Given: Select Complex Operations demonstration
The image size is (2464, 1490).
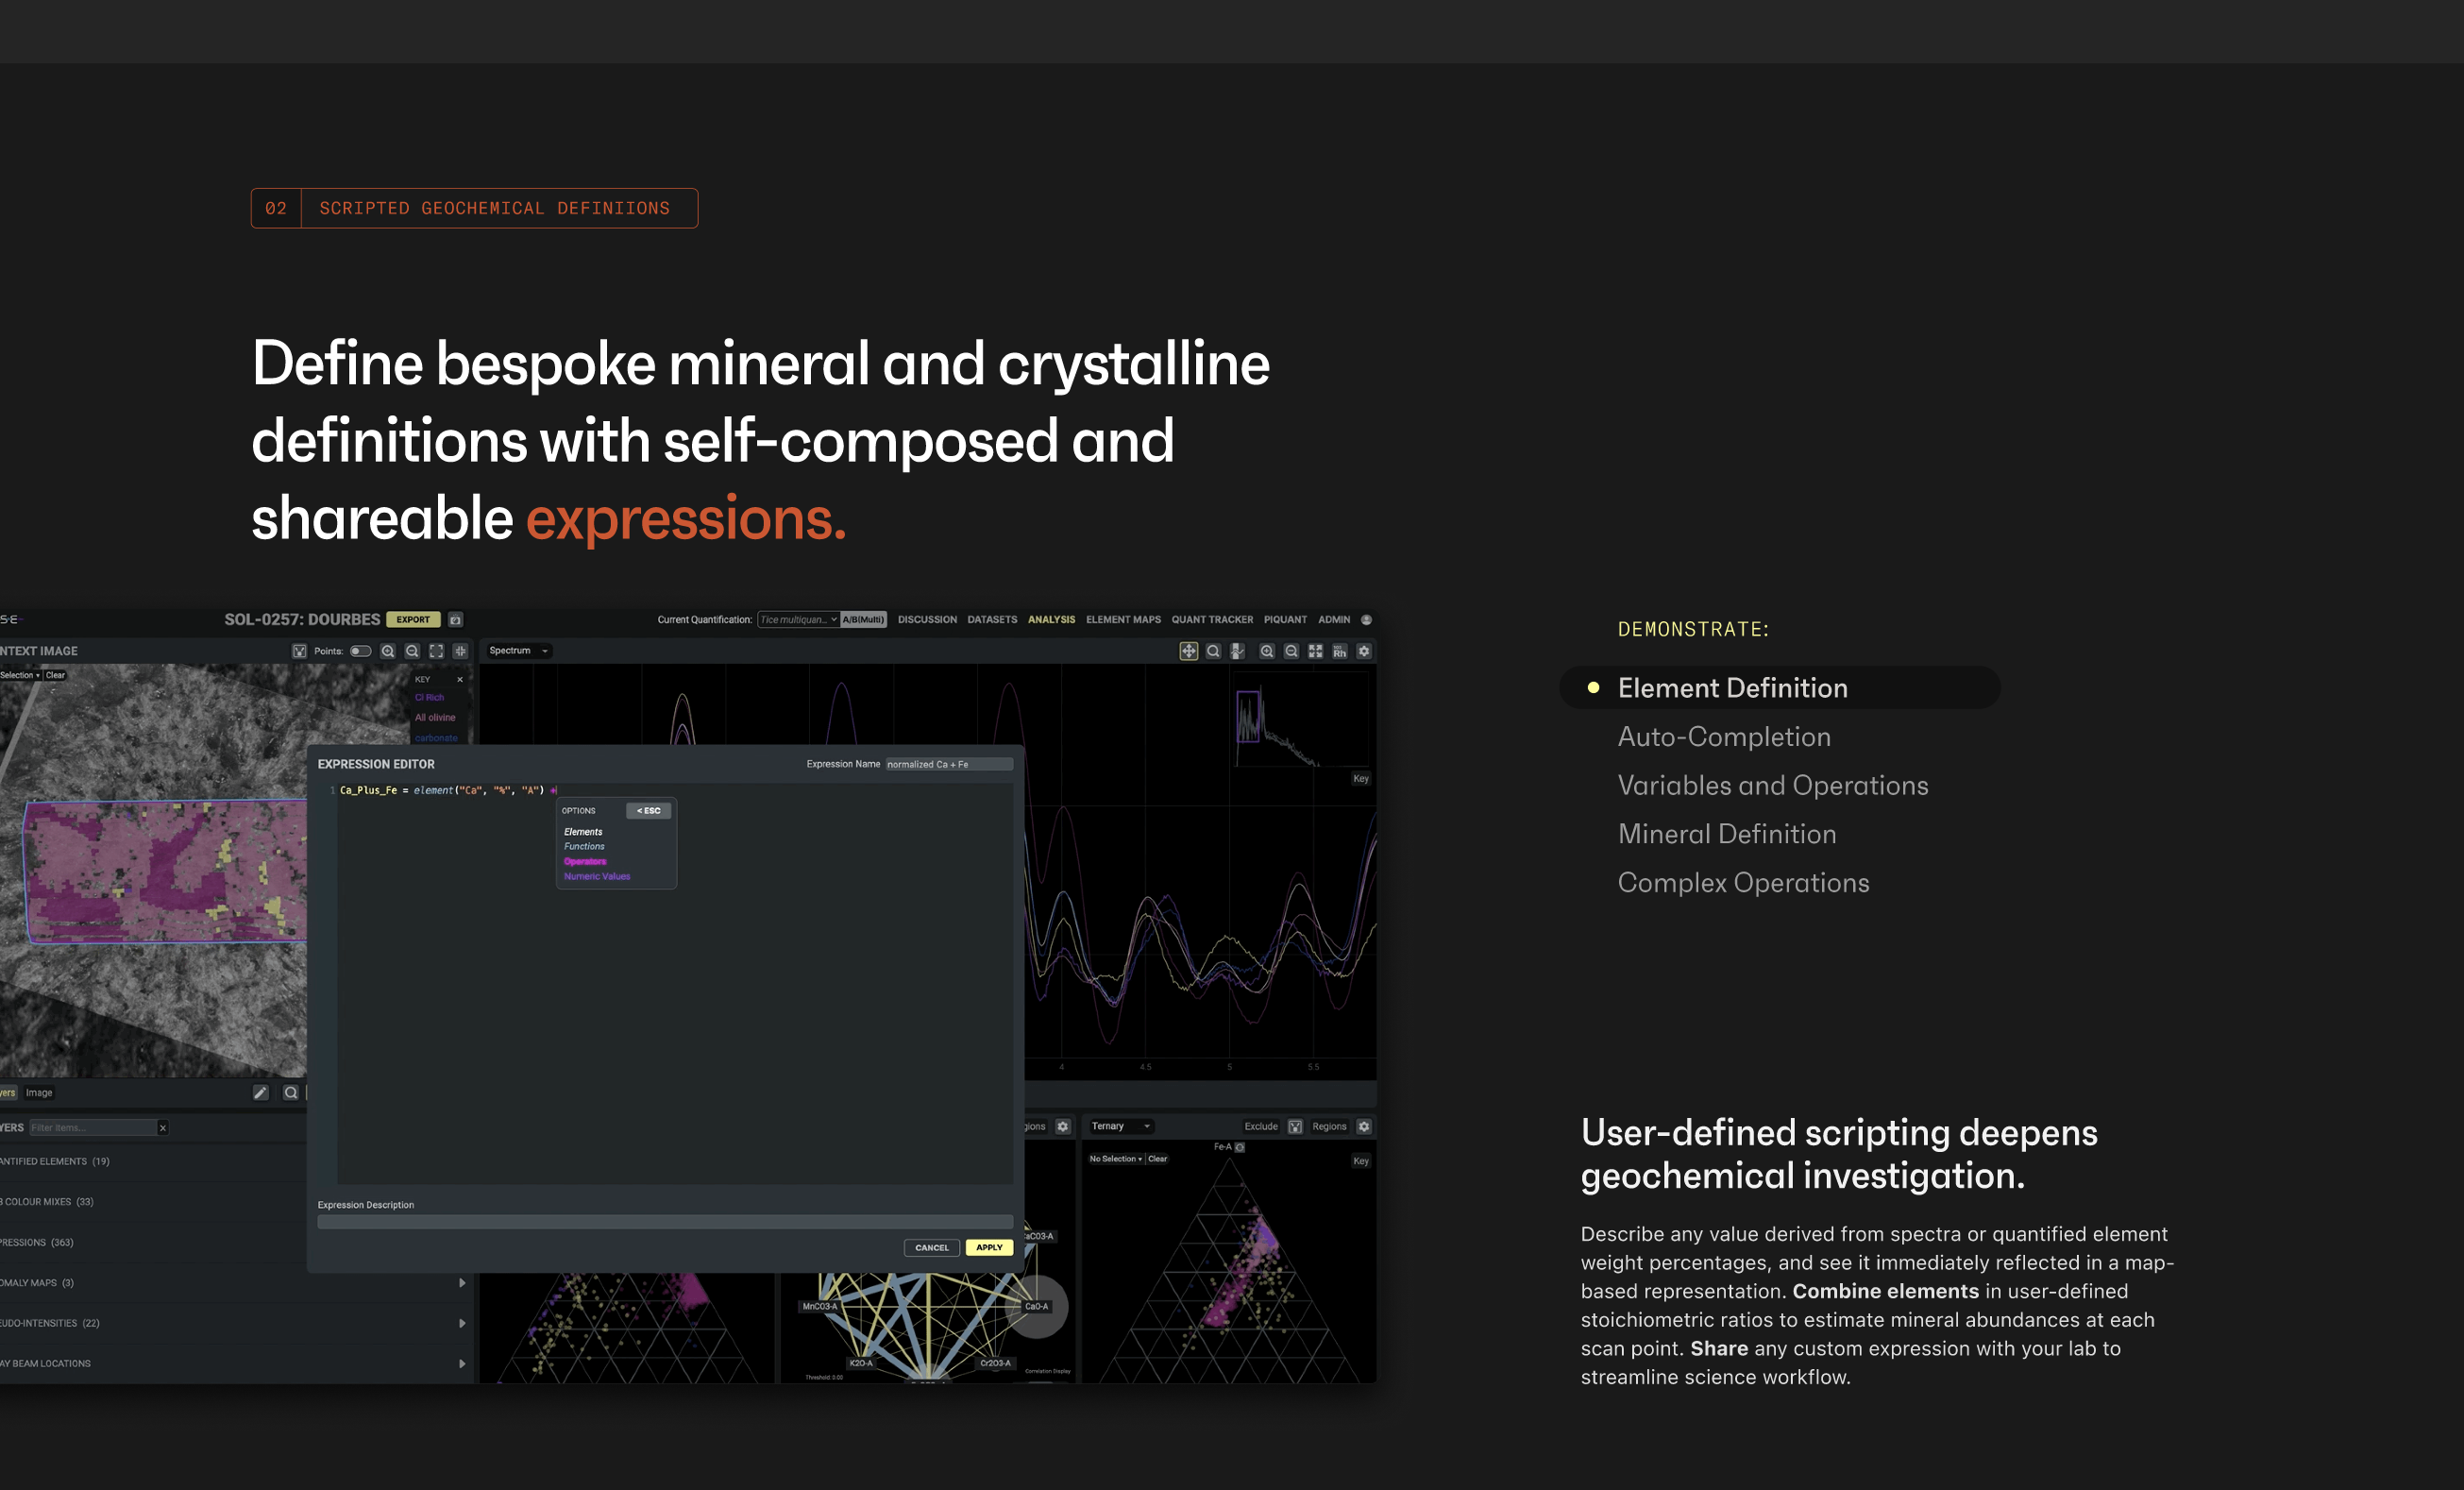Looking at the screenshot, I should (x=1743, y=884).
